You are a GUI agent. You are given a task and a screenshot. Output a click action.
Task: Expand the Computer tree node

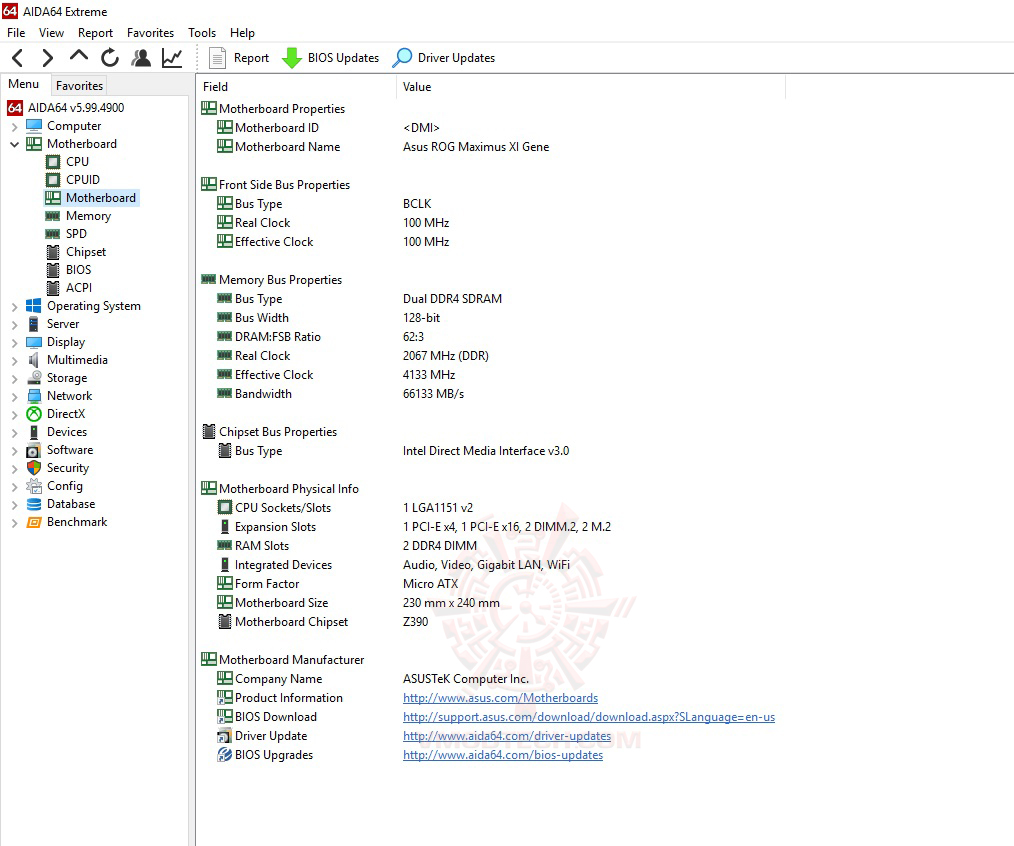[14, 127]
